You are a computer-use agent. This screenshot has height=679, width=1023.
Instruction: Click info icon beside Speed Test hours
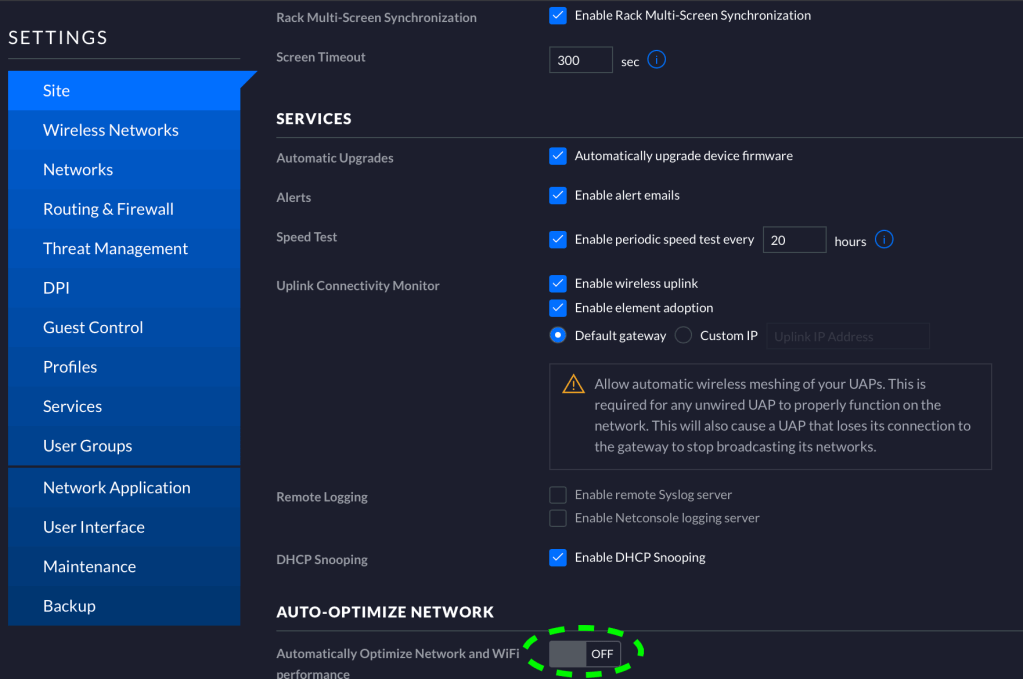884,240
